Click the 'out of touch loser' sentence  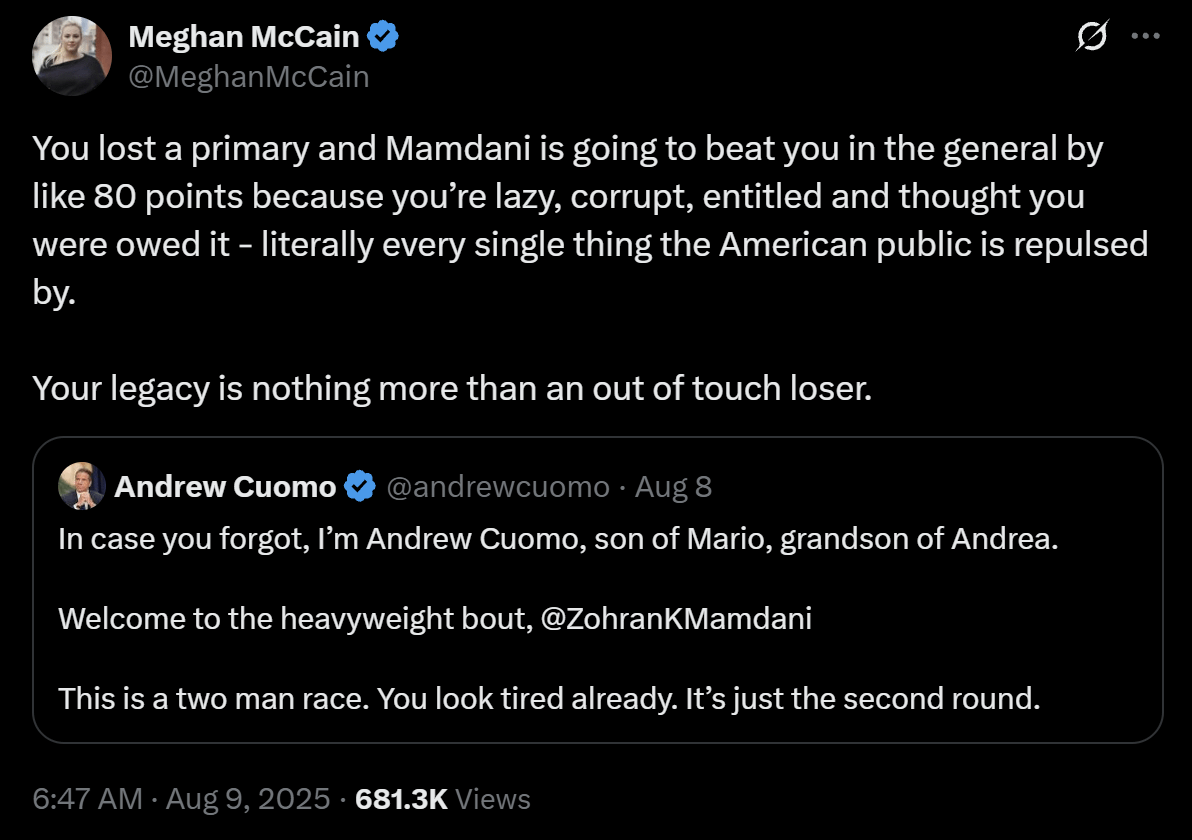(452, 388)
